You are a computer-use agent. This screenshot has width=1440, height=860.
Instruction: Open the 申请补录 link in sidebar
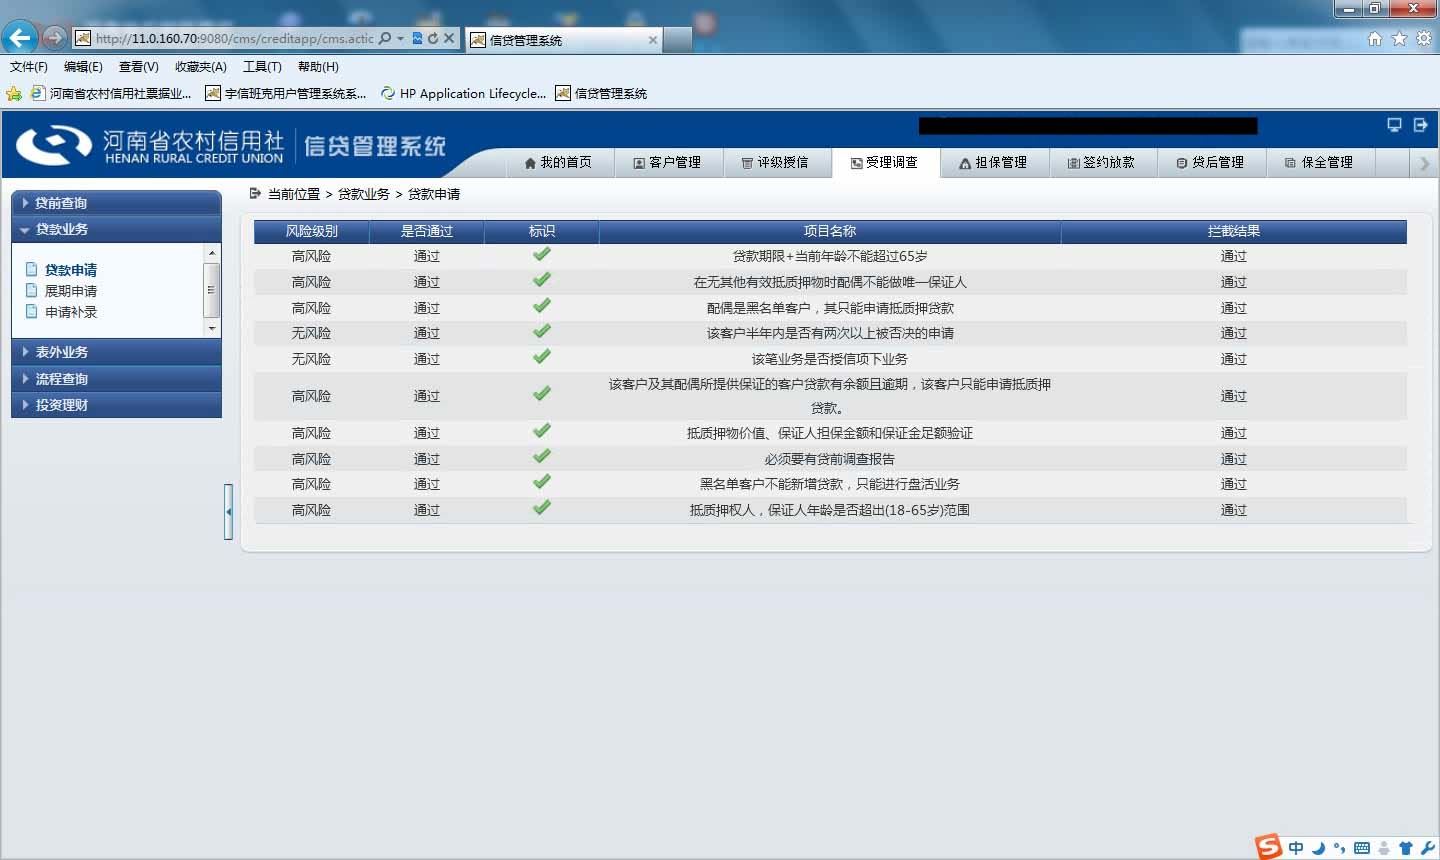(71, 312)
